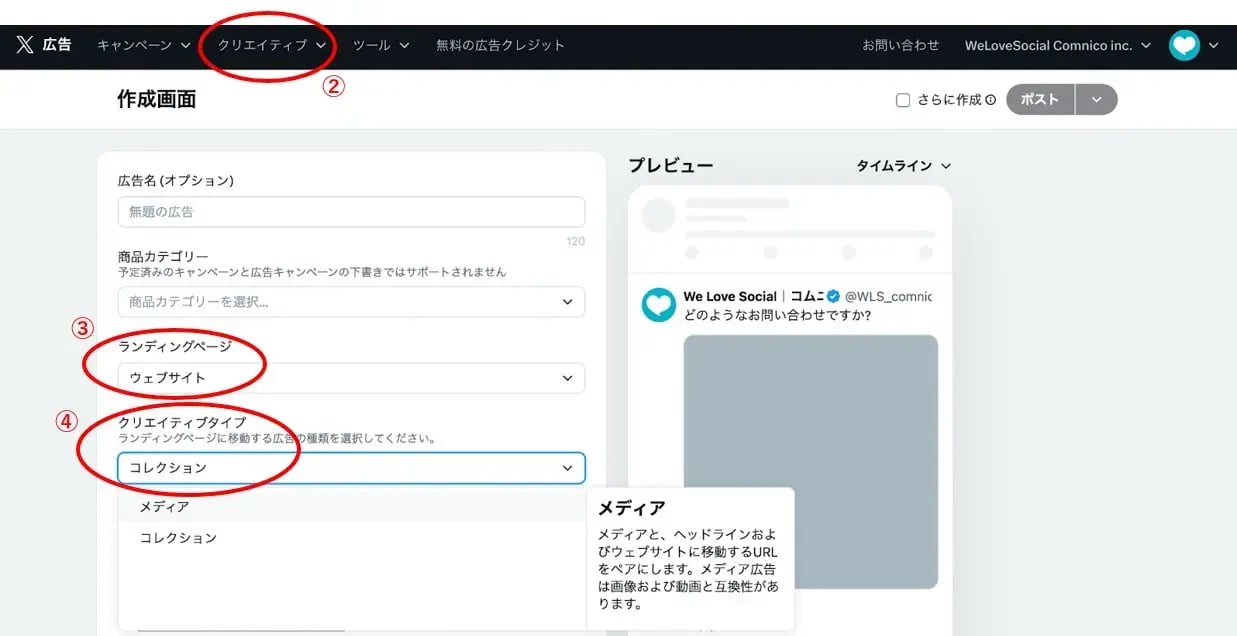1237x636 pixels.
Task: Tick the さらに作成 checkbox
Action: pyautogui.click(x=903, y=100)
